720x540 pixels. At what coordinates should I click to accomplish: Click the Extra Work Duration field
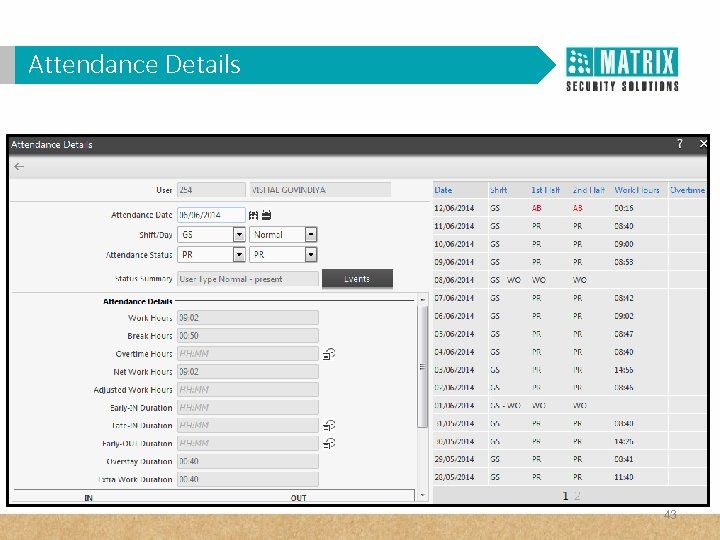pos(248,479)
